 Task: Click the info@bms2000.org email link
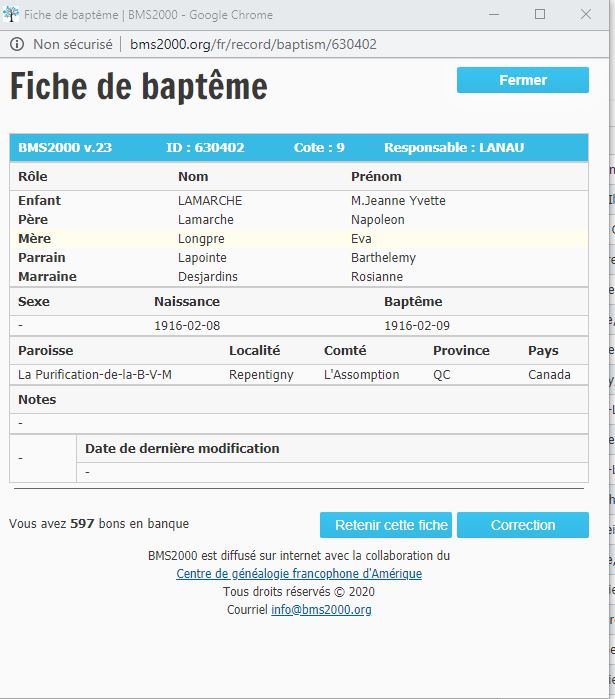(x=321, y=610)
